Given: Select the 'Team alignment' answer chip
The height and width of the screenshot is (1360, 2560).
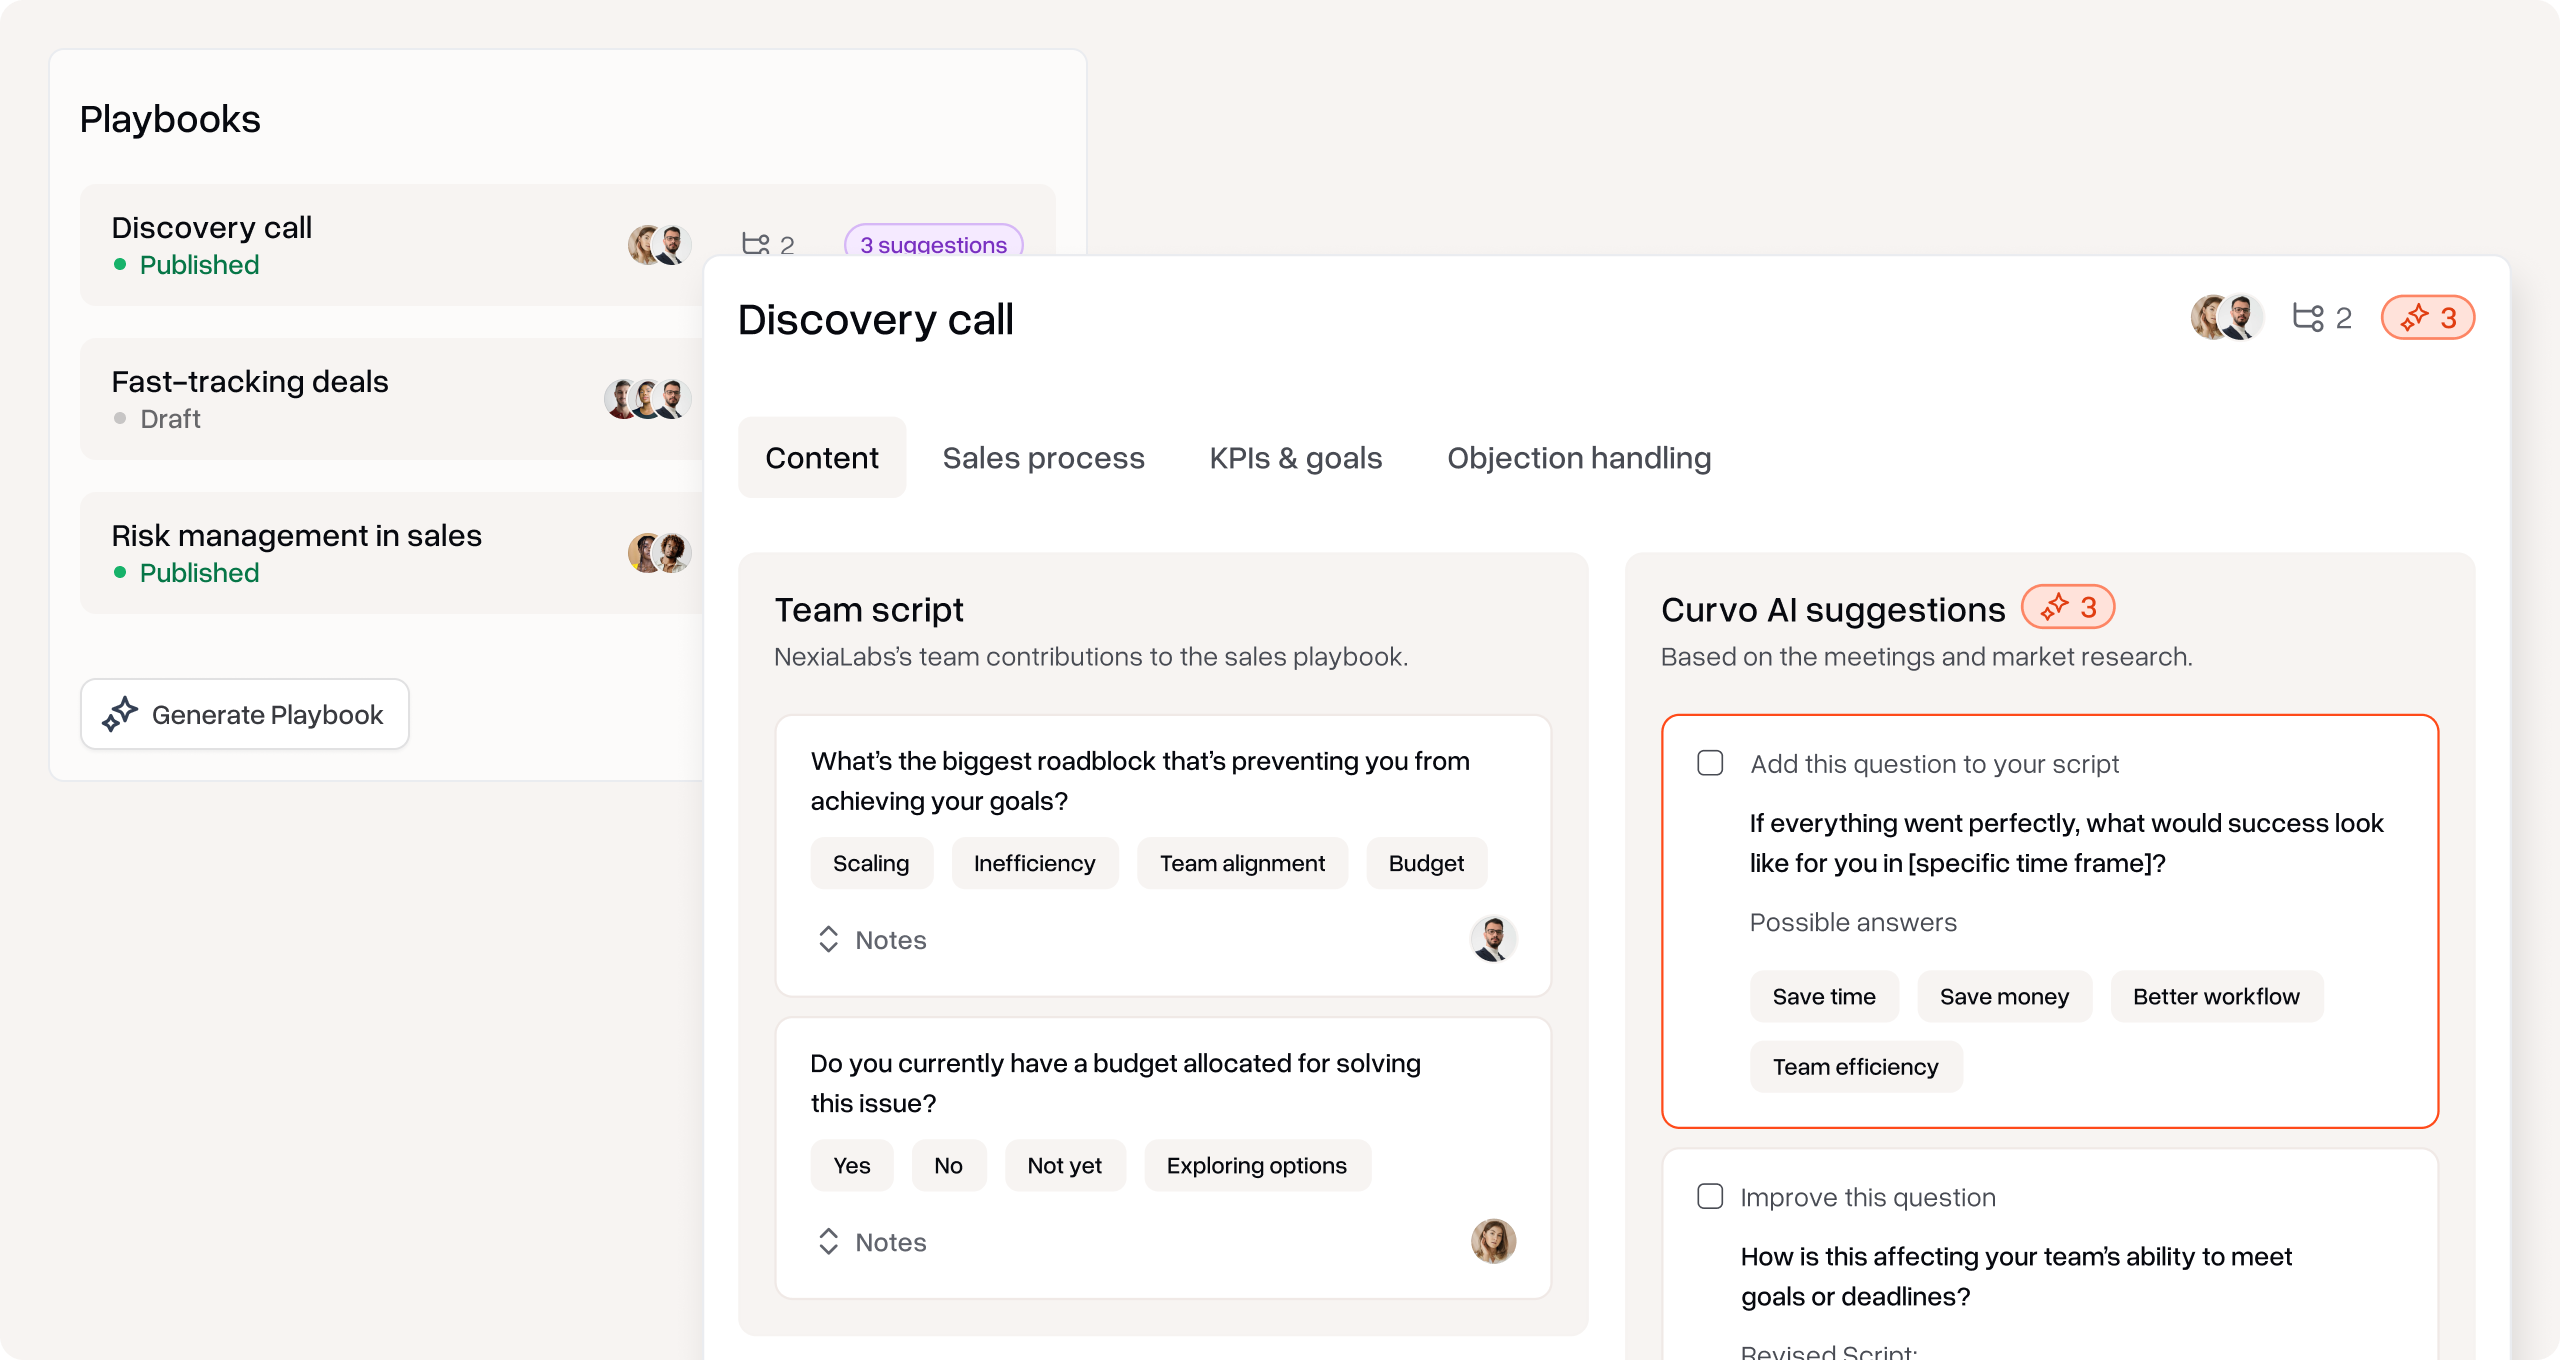Looking at the screenshot, I should (x=1241, y=863).
